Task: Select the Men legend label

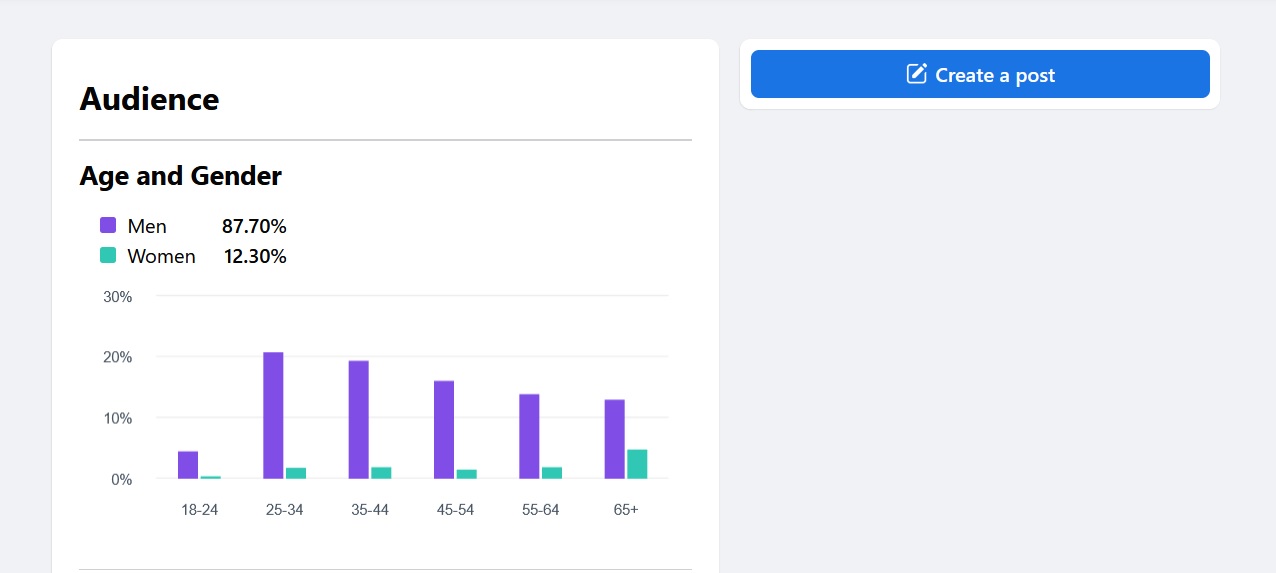Action: (147, 226)
